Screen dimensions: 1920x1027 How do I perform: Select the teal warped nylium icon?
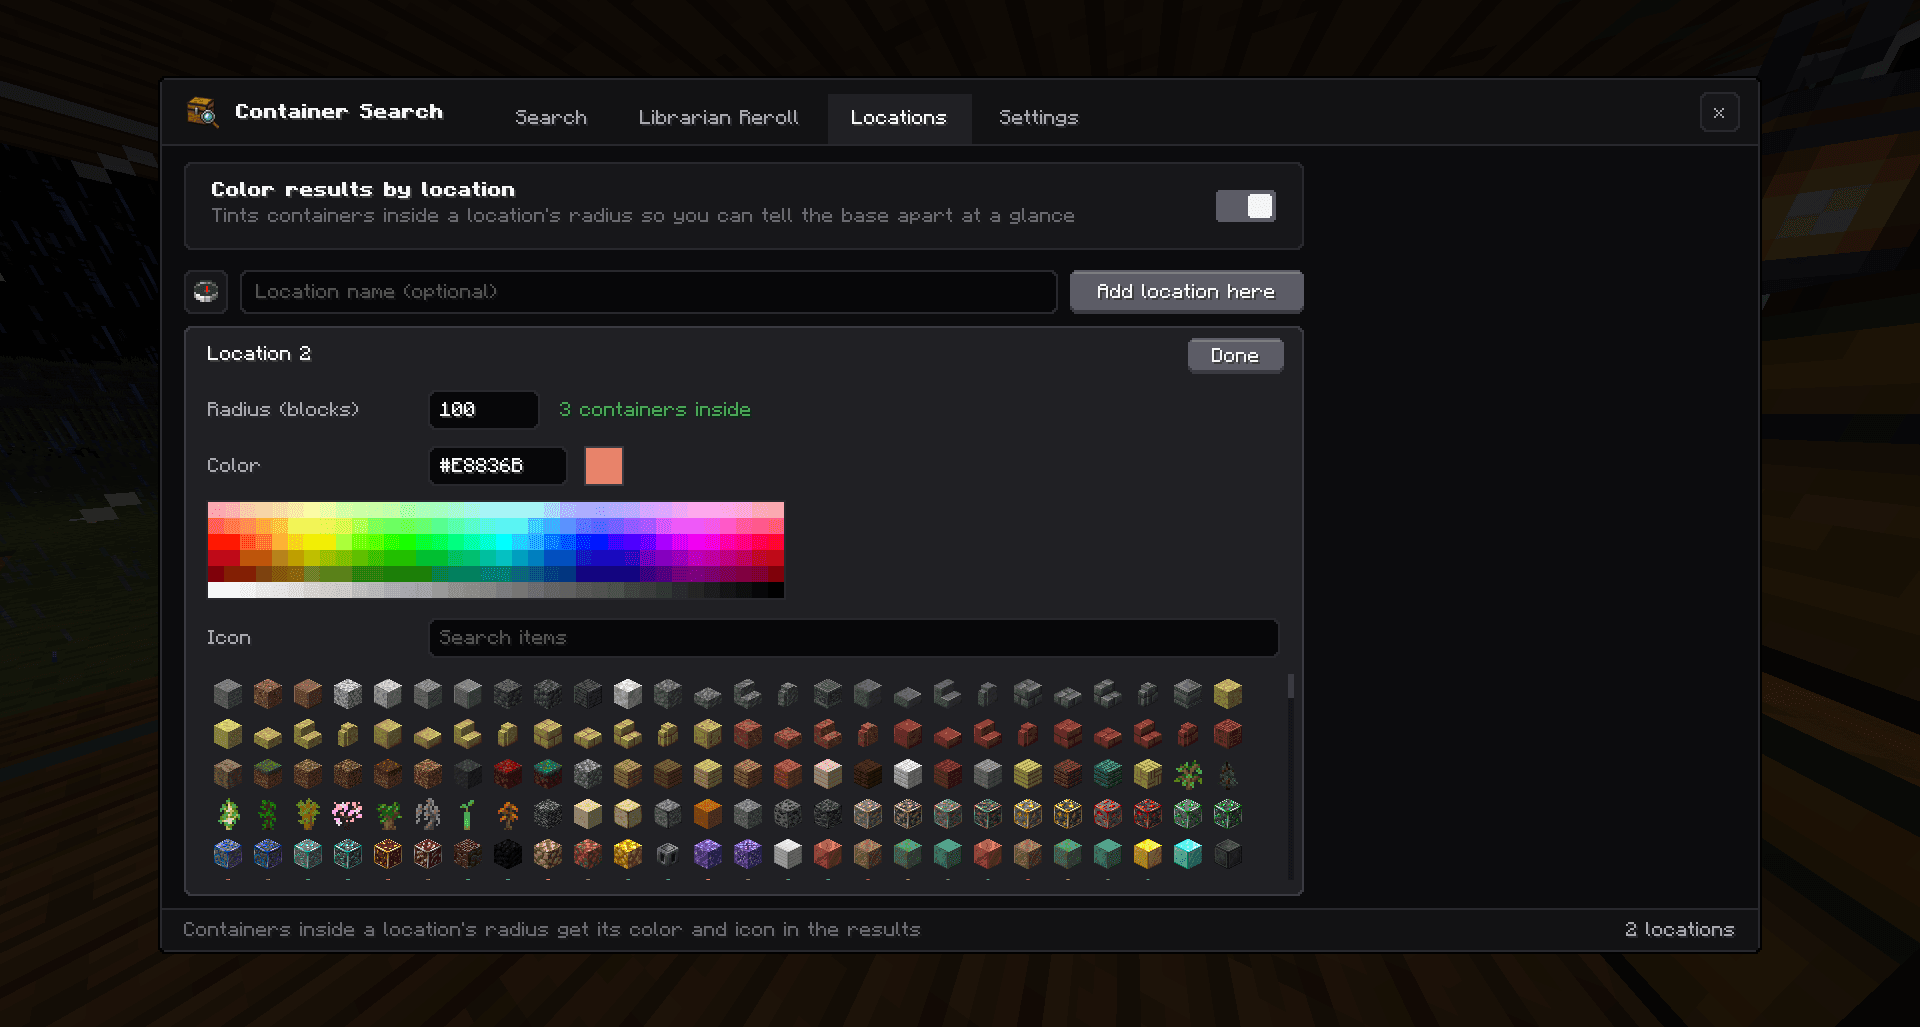tap(548, 774)
